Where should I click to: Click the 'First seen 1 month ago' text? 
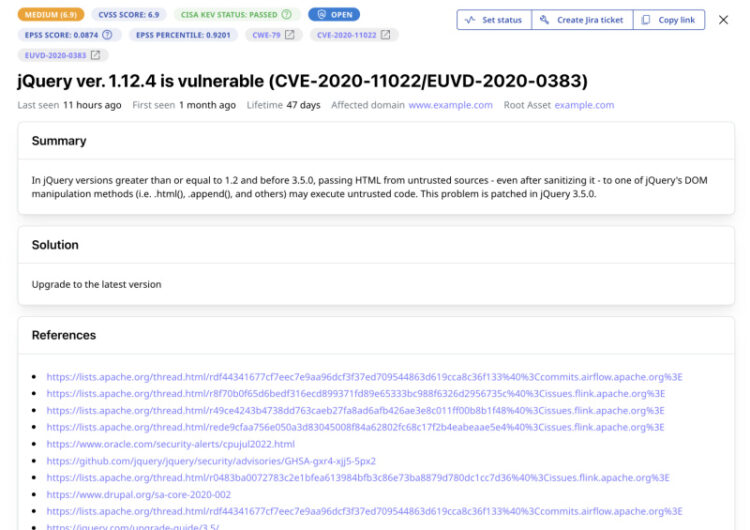[184, 105]
